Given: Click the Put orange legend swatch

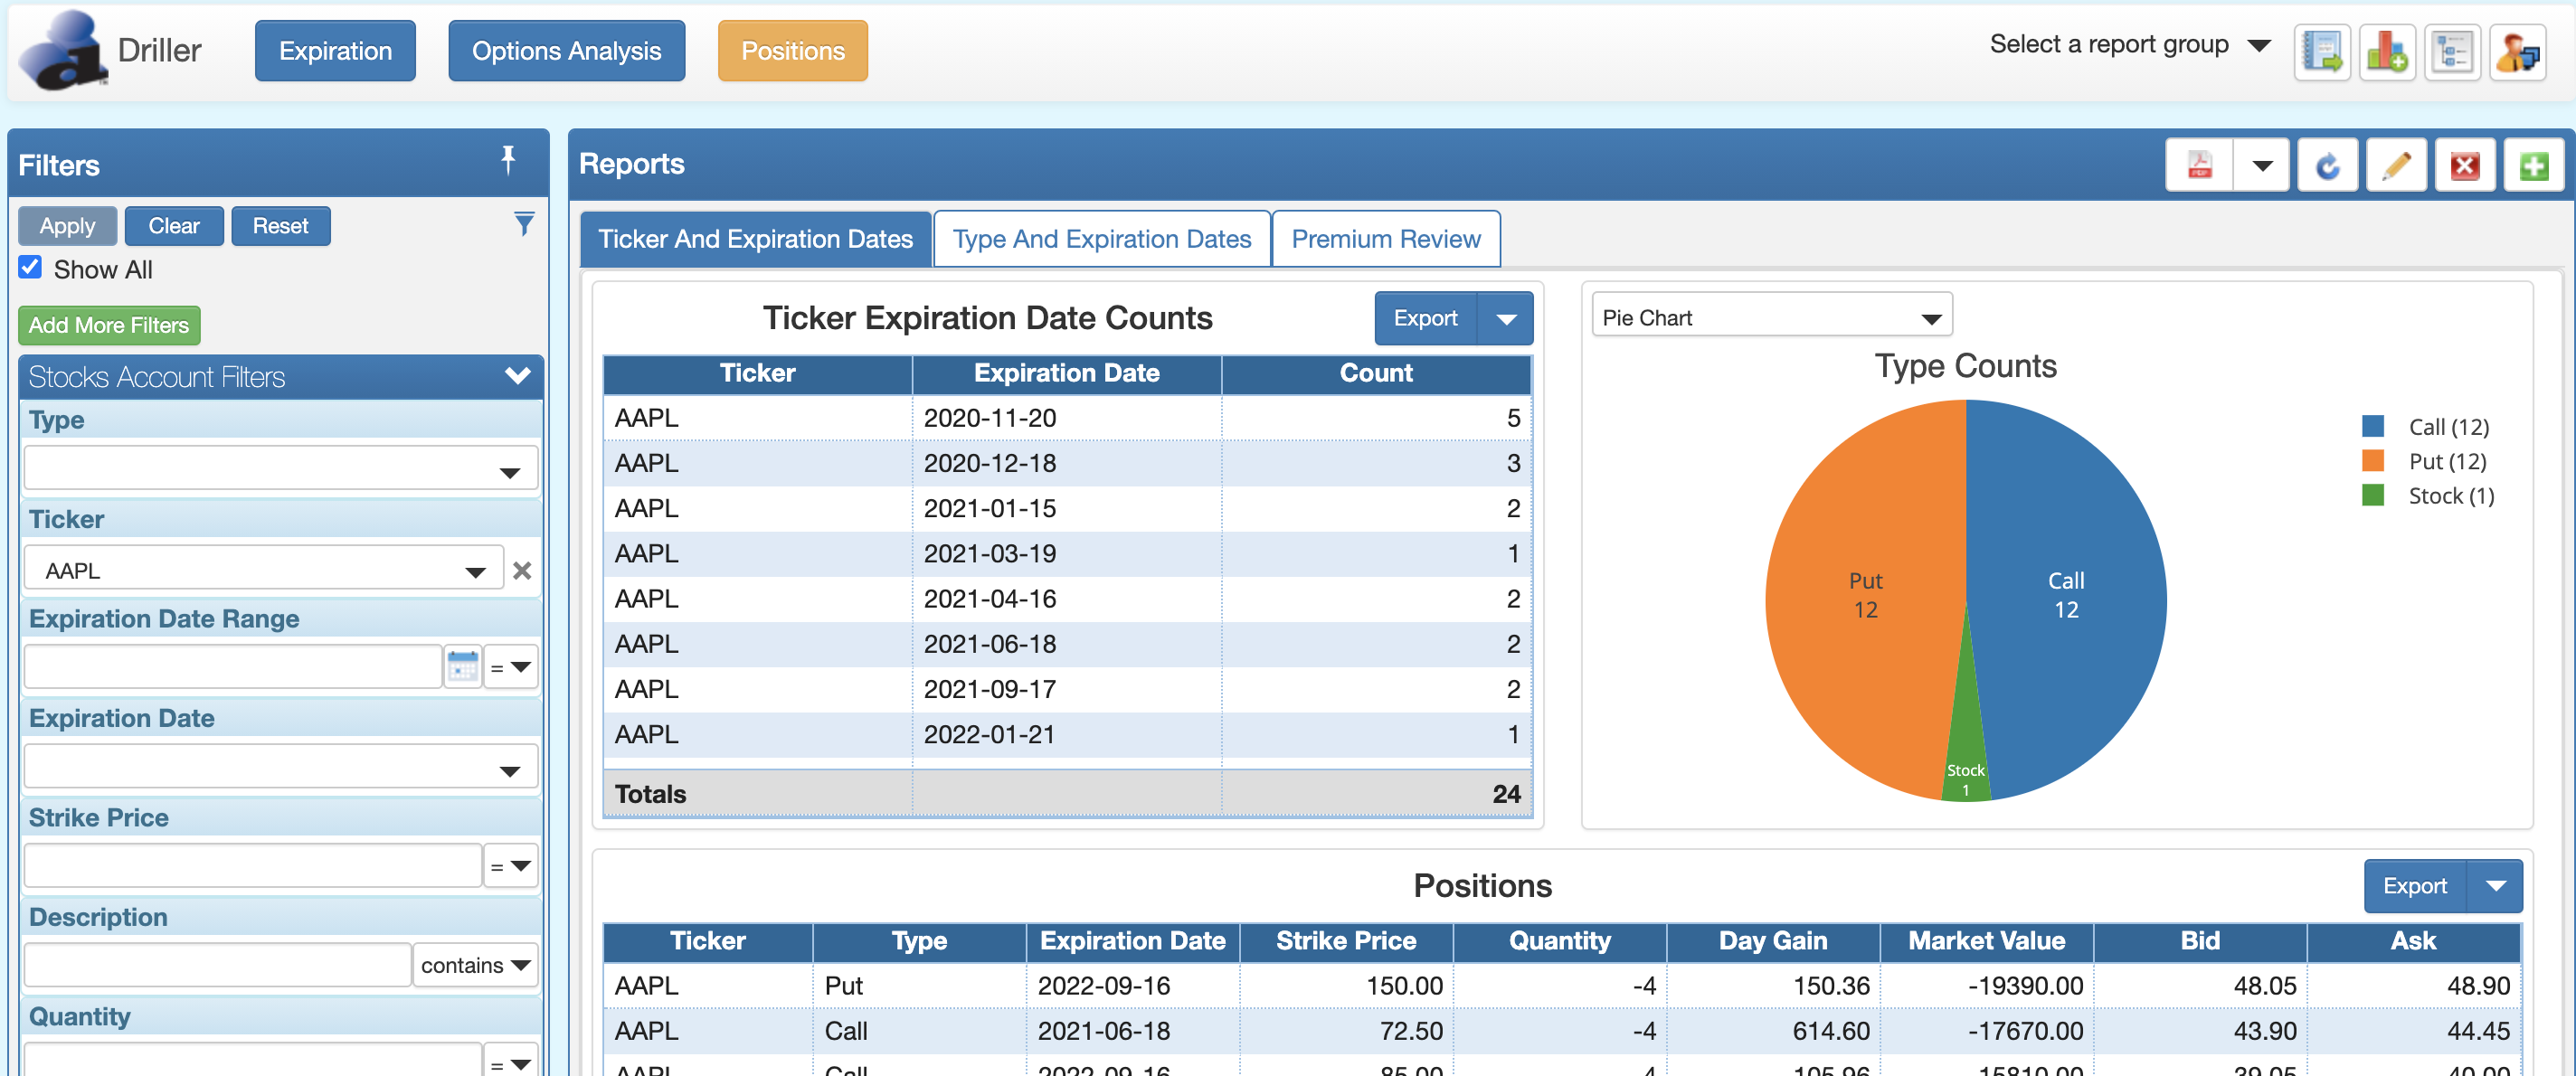Looking at the screenshot, I should click(x=2372, y=461).
